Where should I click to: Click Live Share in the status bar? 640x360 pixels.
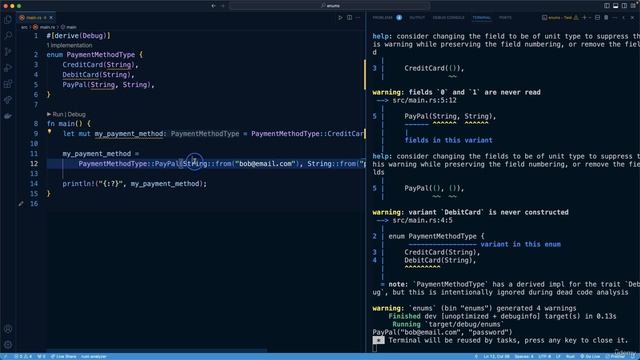[64, 356]
